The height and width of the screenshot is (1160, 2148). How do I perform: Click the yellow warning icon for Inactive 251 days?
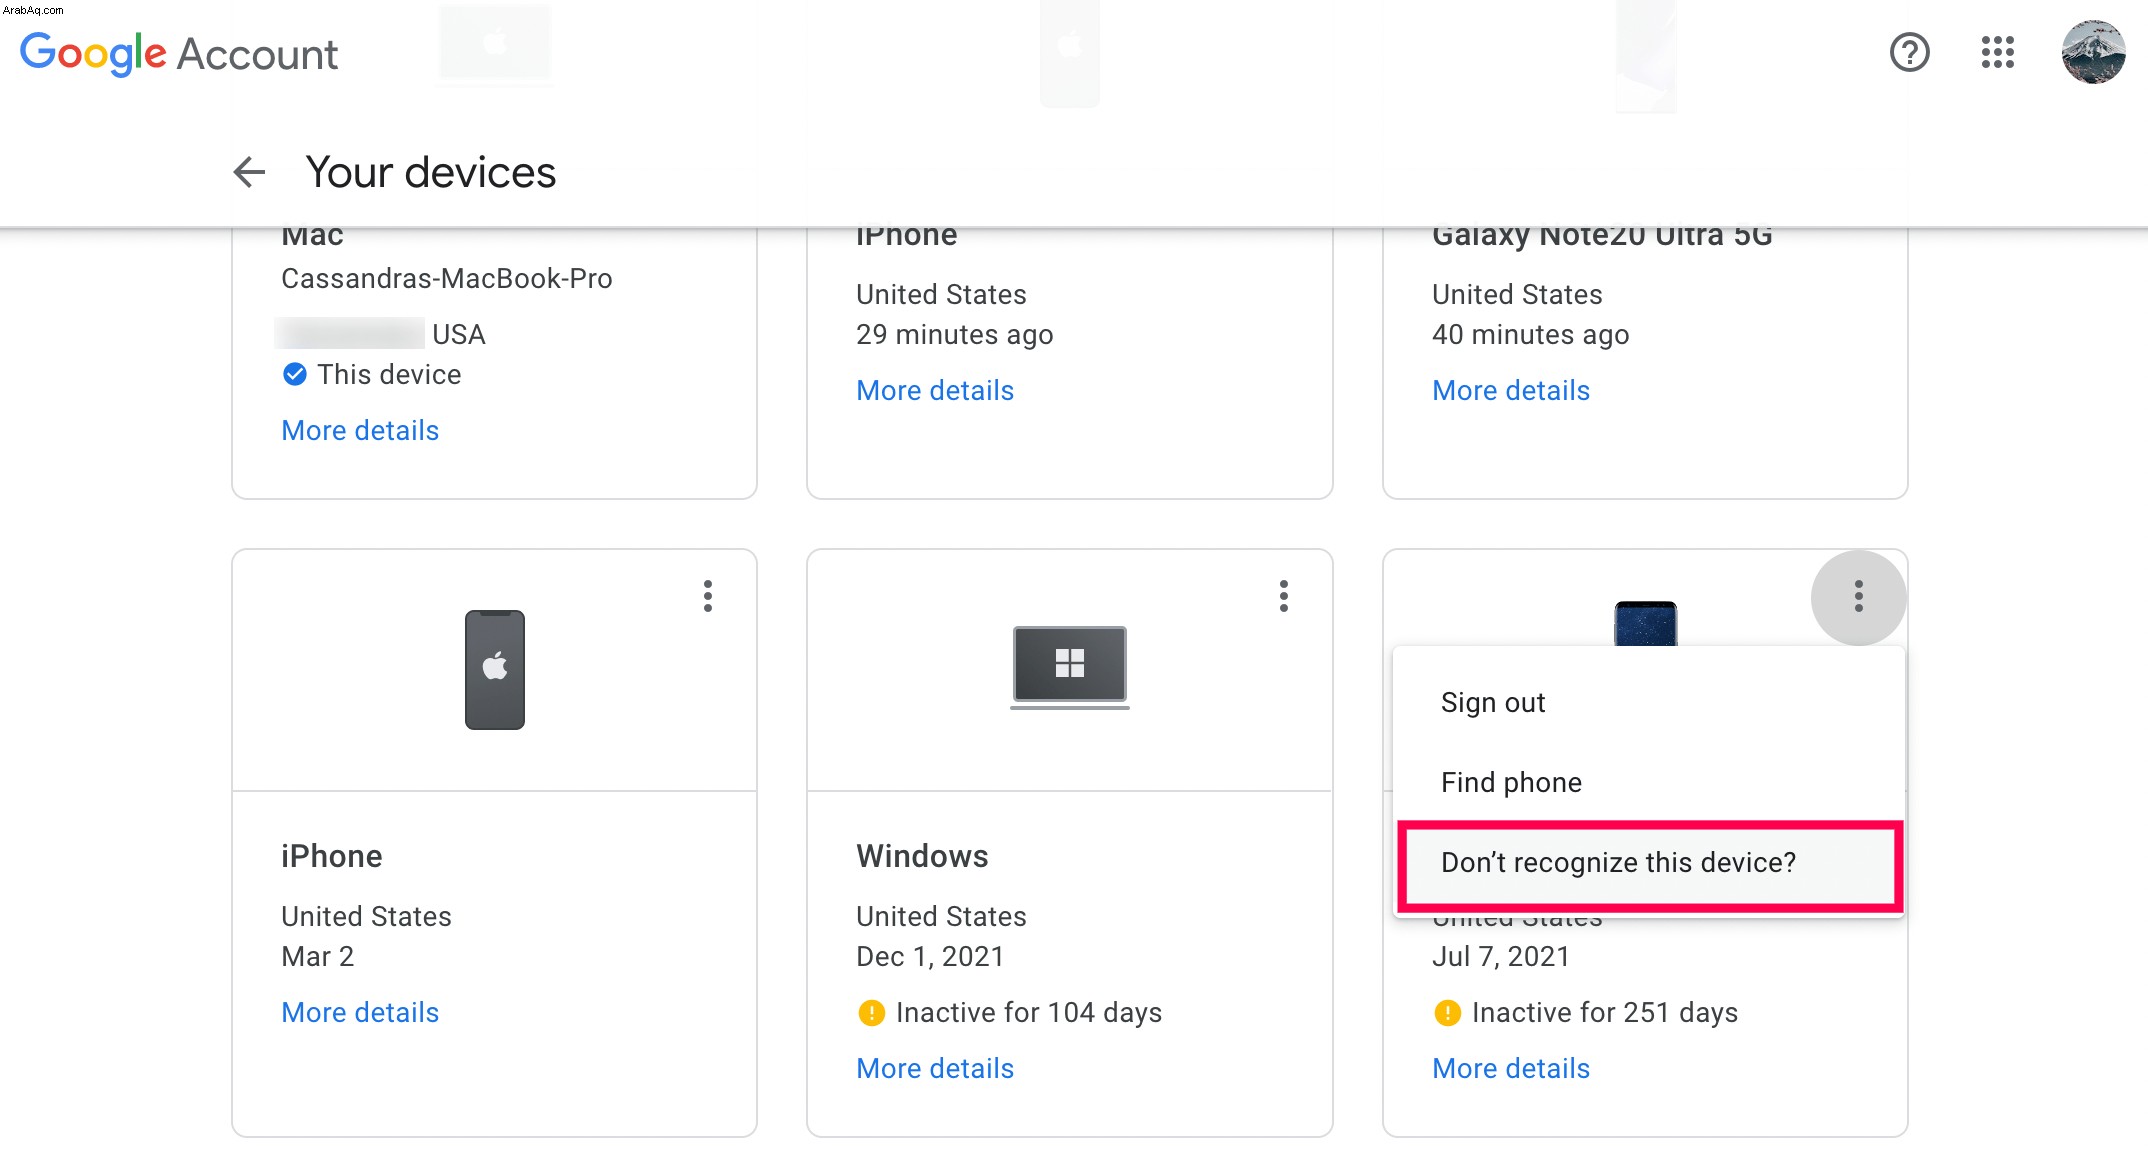pyautogui.click(x=1447, y=1013)
